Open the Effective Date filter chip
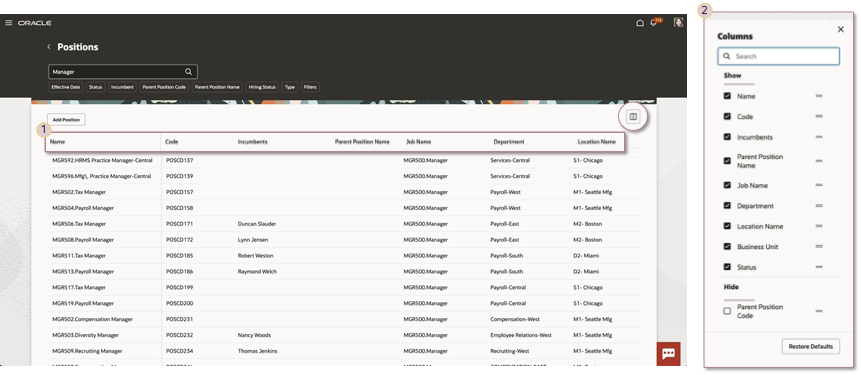Screen dimensions: 861x375 coord(66,87)
